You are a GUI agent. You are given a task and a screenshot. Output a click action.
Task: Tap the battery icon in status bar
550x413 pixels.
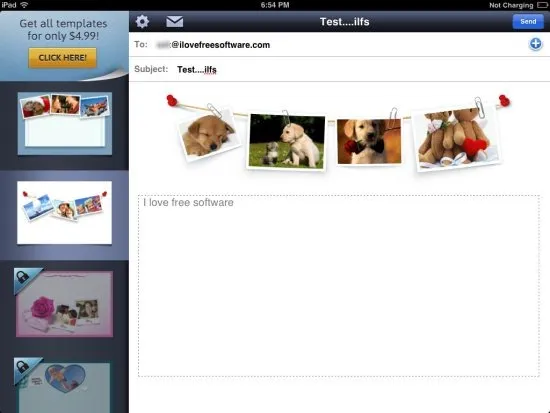542,5
